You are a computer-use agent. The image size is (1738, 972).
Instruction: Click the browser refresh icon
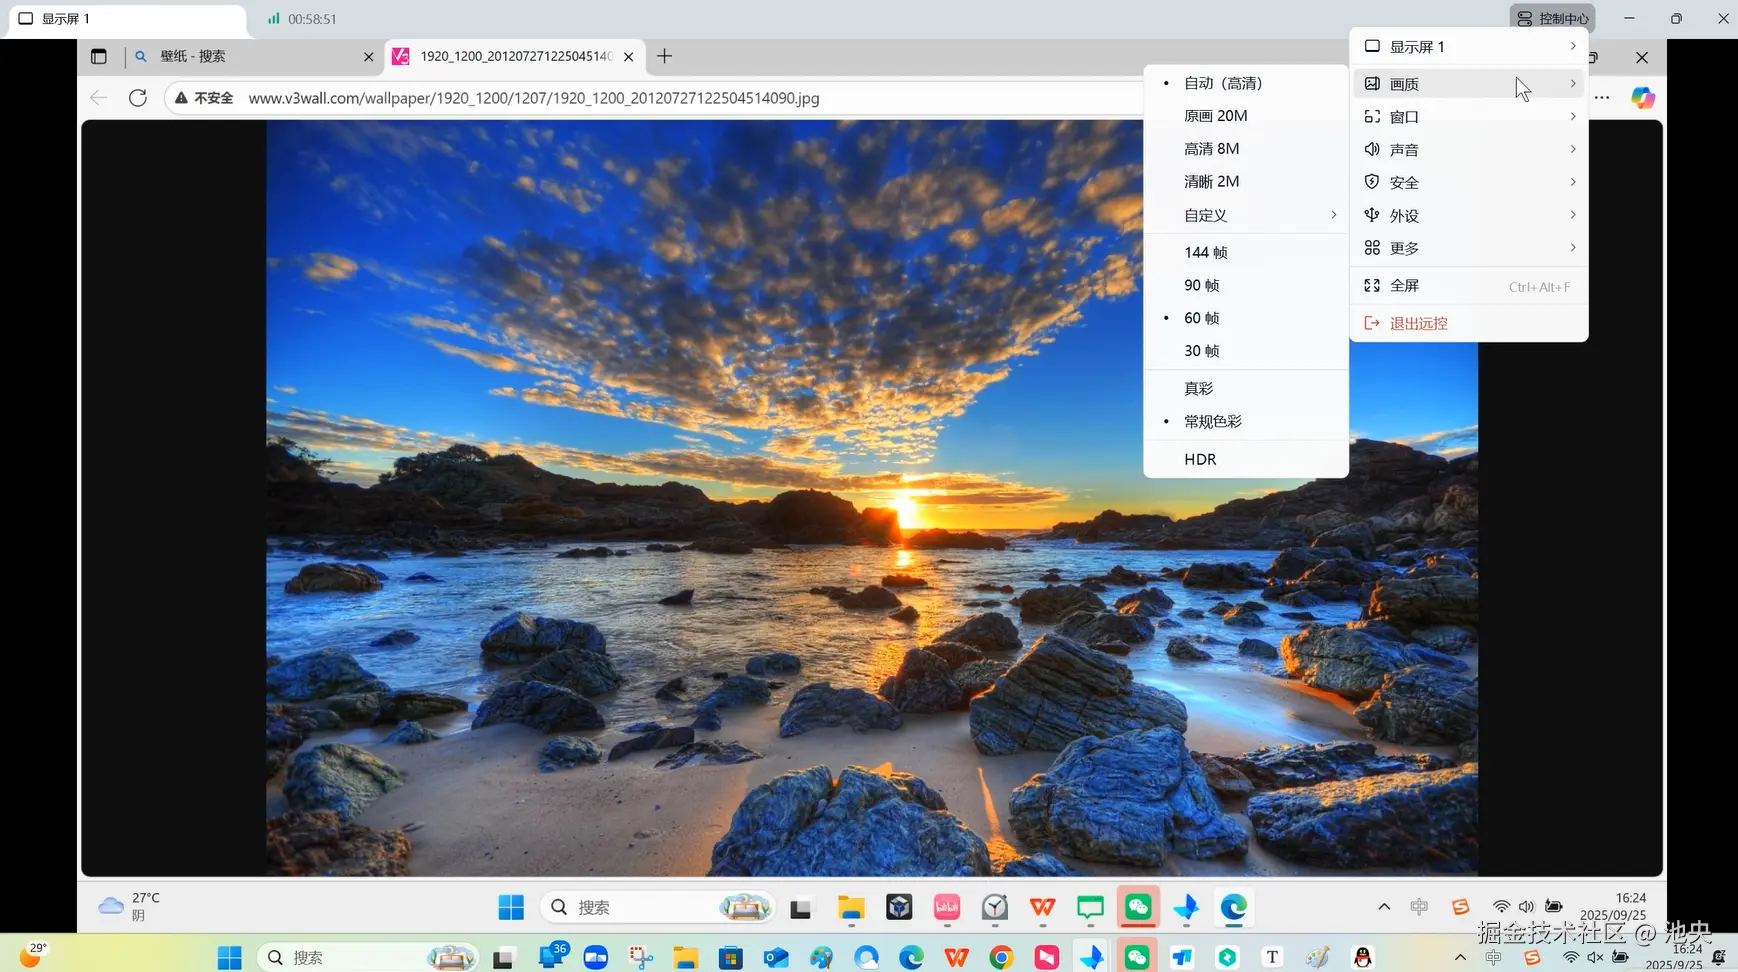(x=138, y=98)
